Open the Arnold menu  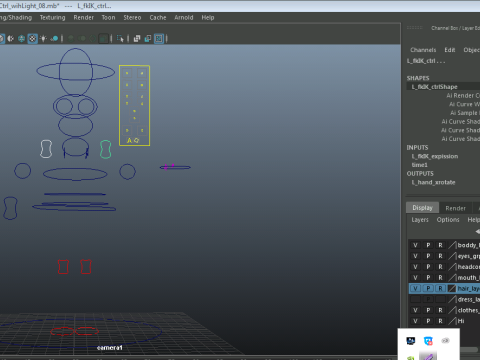point(184,18)
